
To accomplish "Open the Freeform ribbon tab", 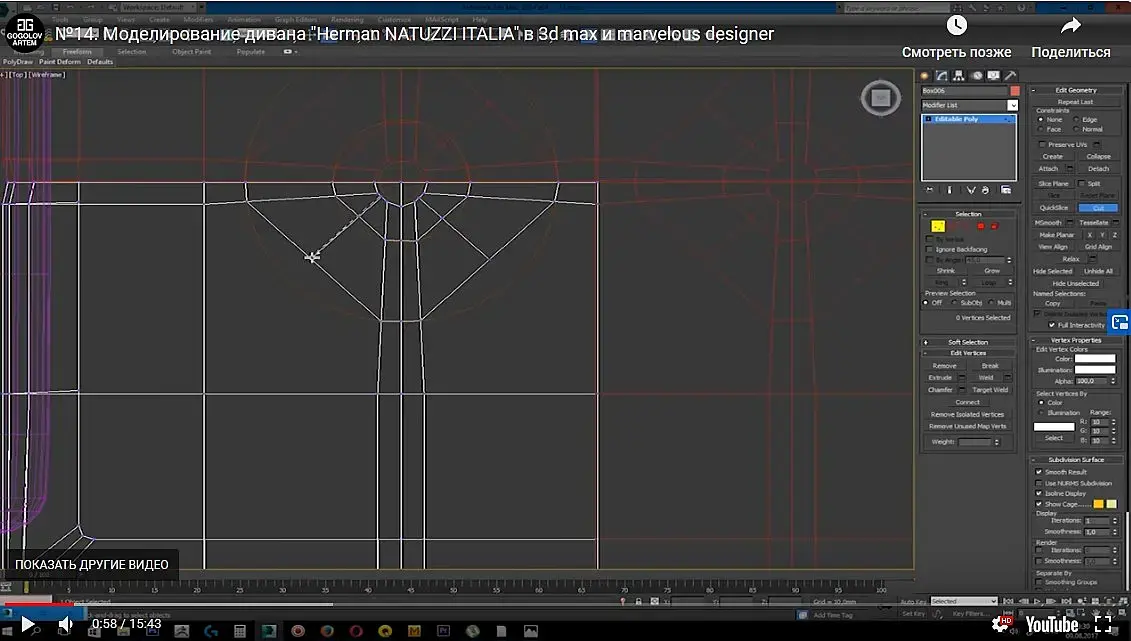I will coord(77,52).
